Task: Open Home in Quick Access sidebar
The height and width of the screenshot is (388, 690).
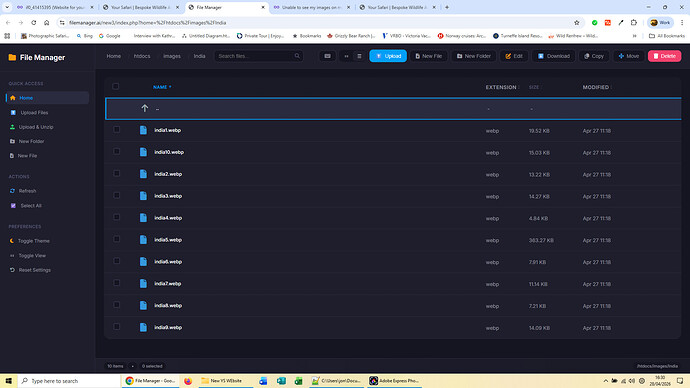Action: 47,98
